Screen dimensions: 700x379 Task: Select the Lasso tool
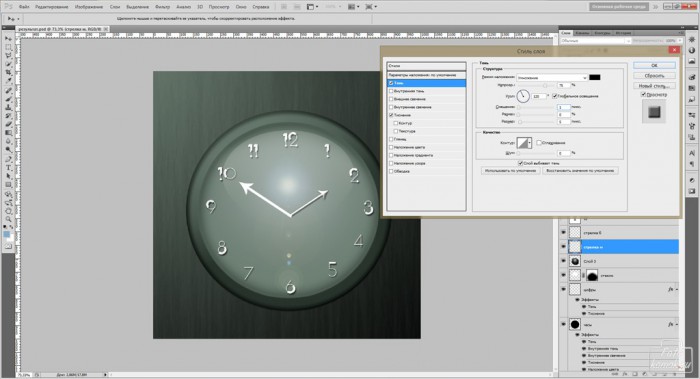pyautogui.click(x=8, y=56)
